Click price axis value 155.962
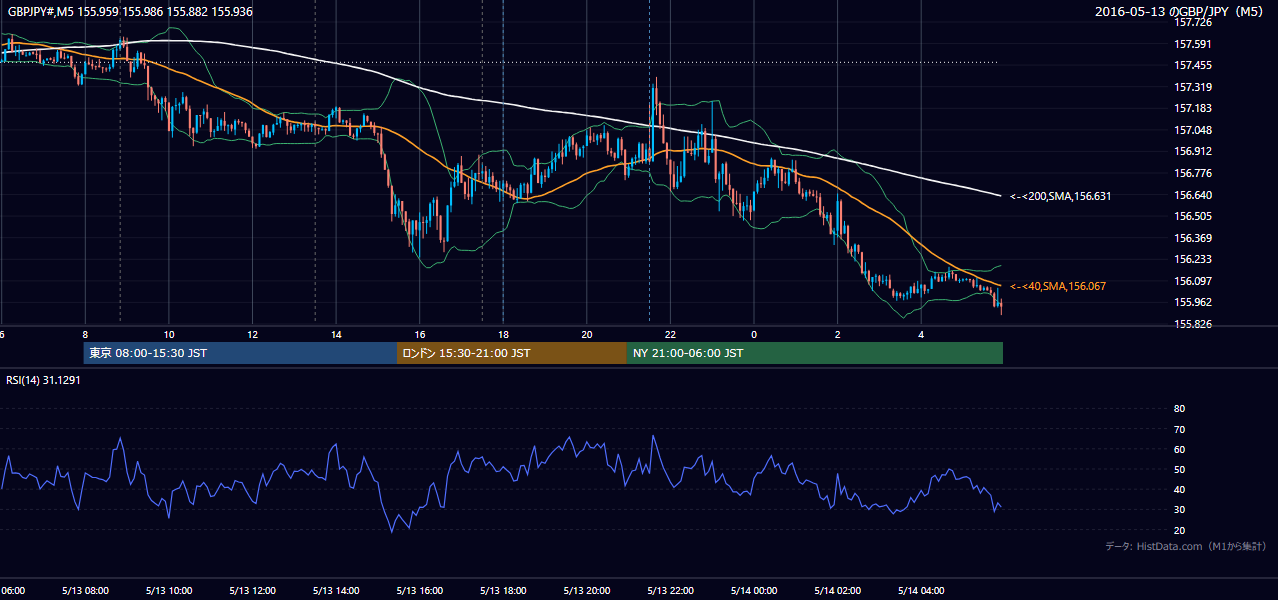The height and width of the screenshot is (600, 1278). (x=1193, y=302)
